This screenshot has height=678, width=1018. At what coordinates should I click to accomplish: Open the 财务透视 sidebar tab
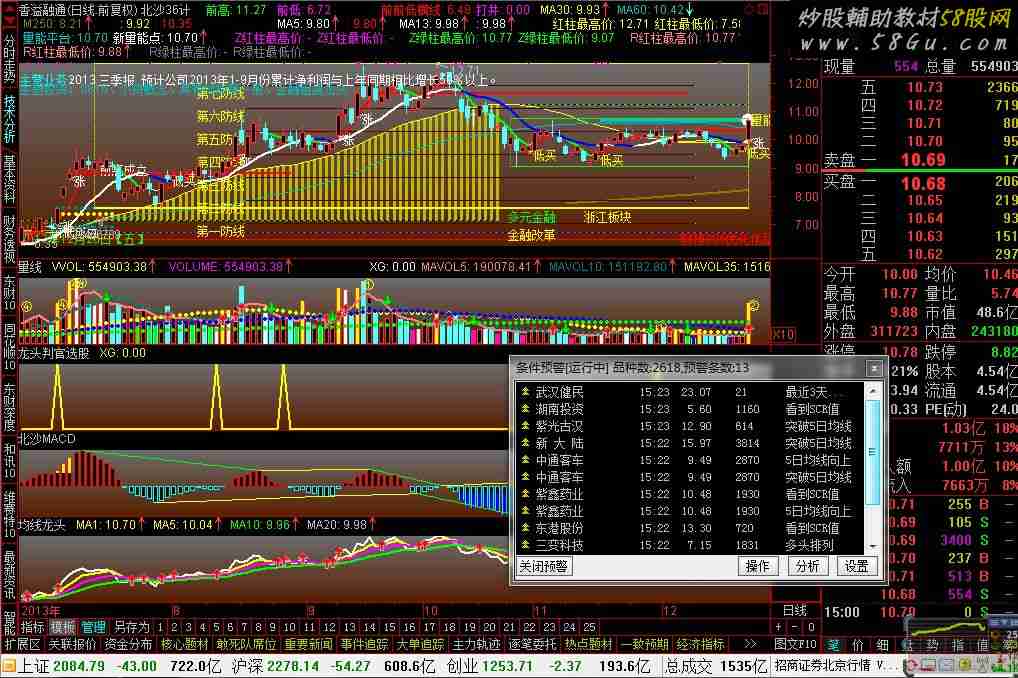pyautogui.click(x=9, y=238)
